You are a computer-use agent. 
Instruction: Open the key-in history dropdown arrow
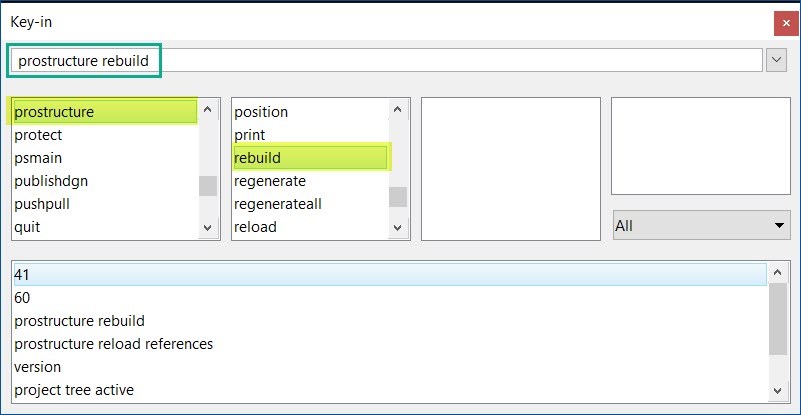click(776, 60)
